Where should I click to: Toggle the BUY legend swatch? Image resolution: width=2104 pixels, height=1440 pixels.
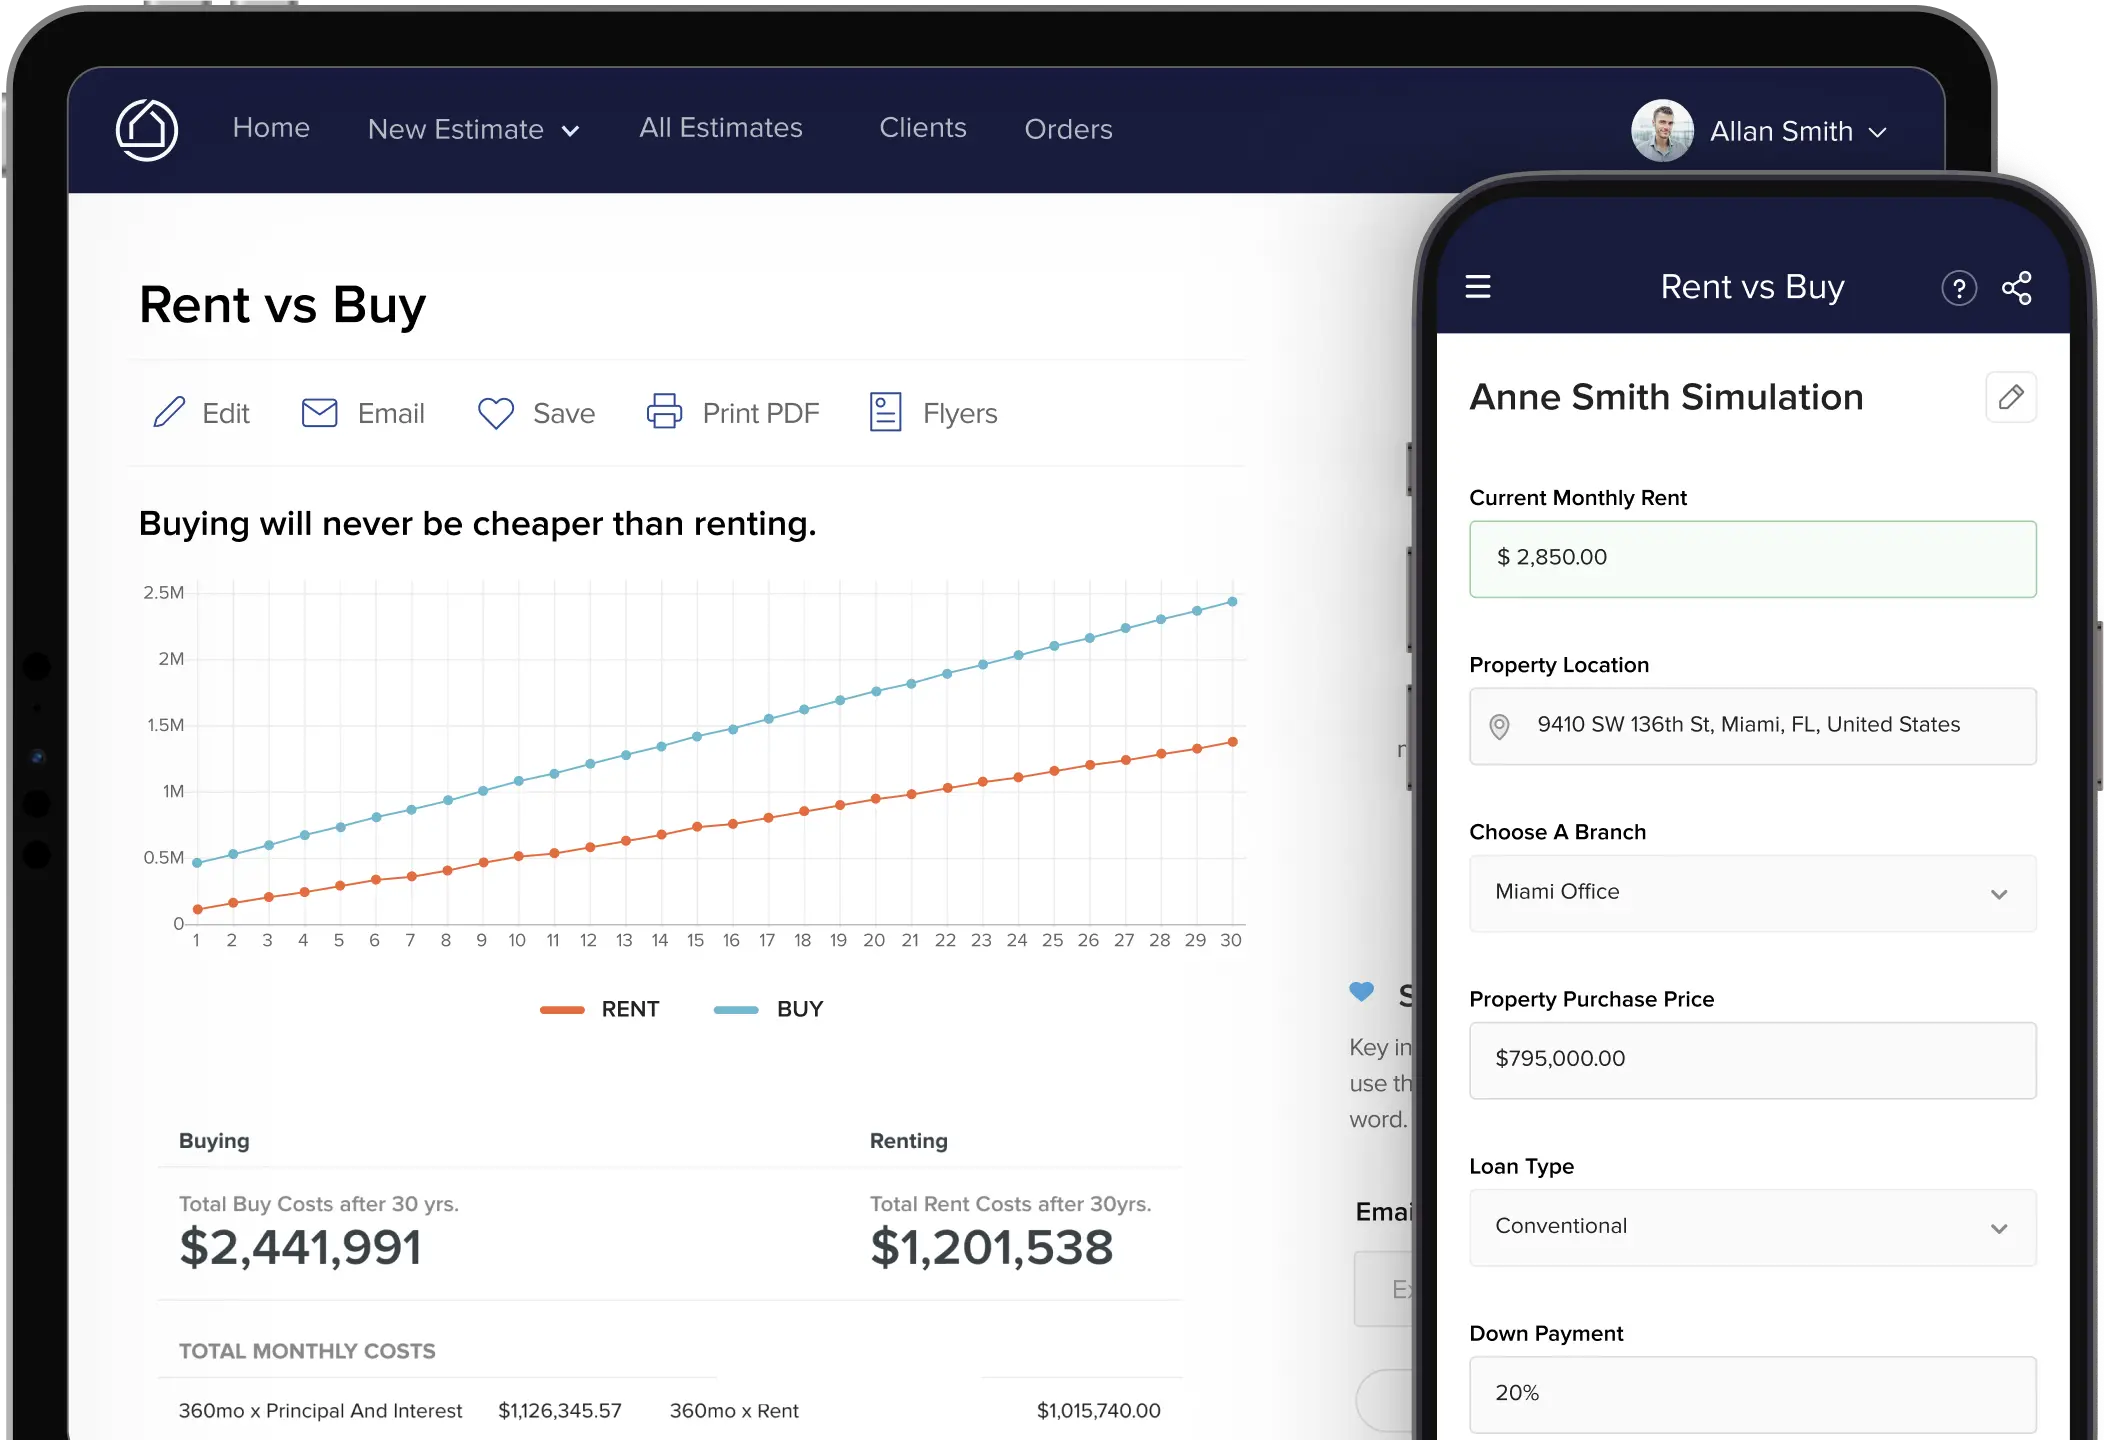(736, 1010)
